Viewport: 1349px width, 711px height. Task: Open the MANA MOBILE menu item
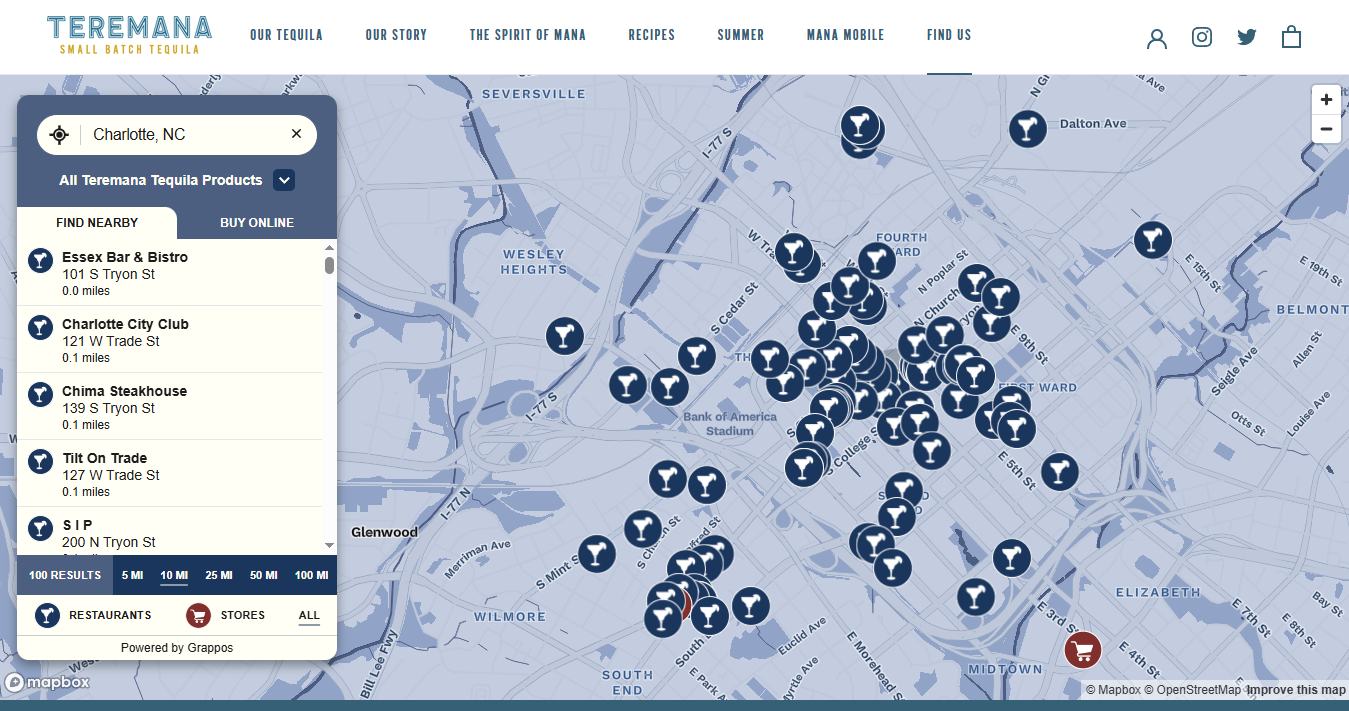coord(846,35)
